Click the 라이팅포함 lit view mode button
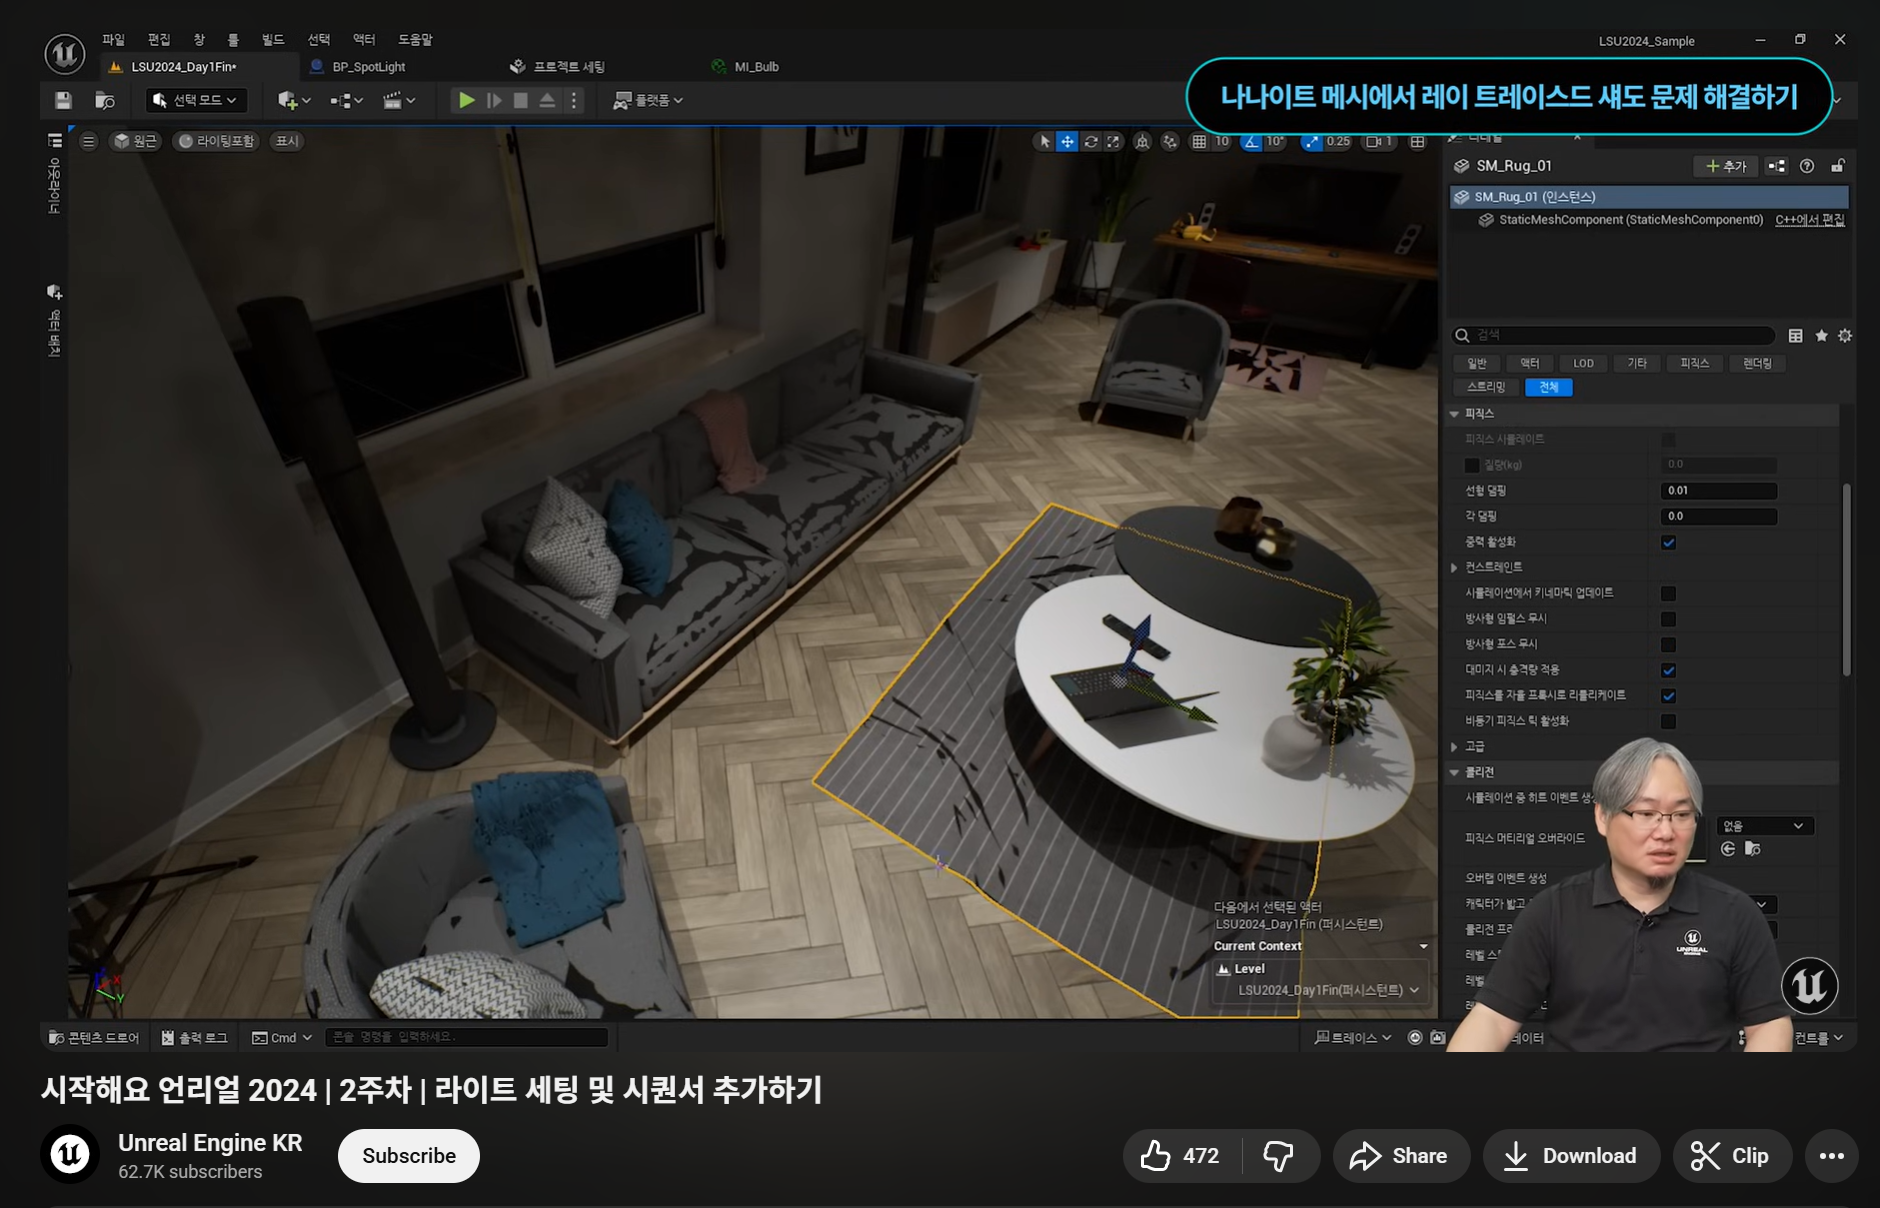Screen dimensions: 1880x1208 click(217, 141)
